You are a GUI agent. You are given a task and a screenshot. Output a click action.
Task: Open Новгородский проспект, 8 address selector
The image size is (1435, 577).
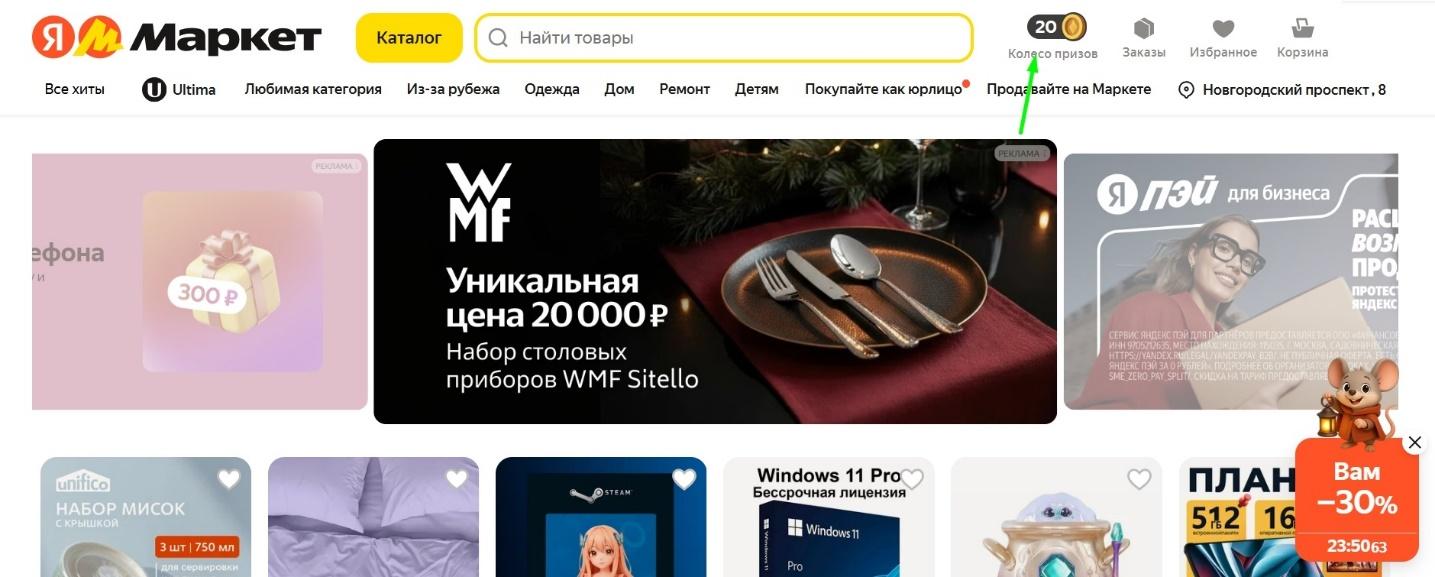pyautogui.click(x=1282, y=90)
